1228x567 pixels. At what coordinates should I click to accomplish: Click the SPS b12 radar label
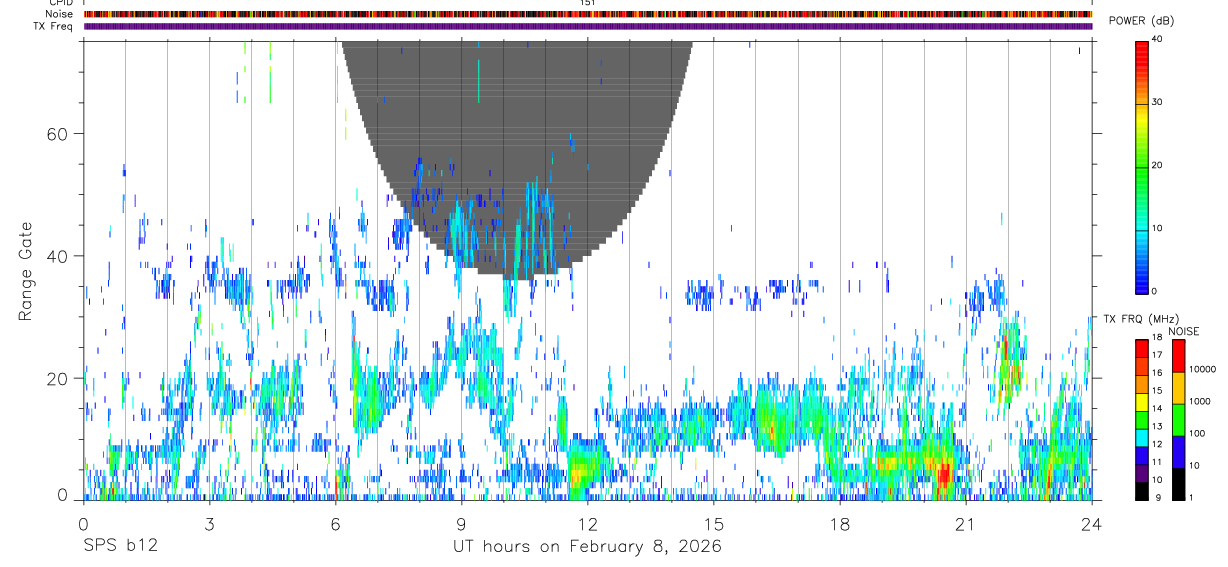120,547
